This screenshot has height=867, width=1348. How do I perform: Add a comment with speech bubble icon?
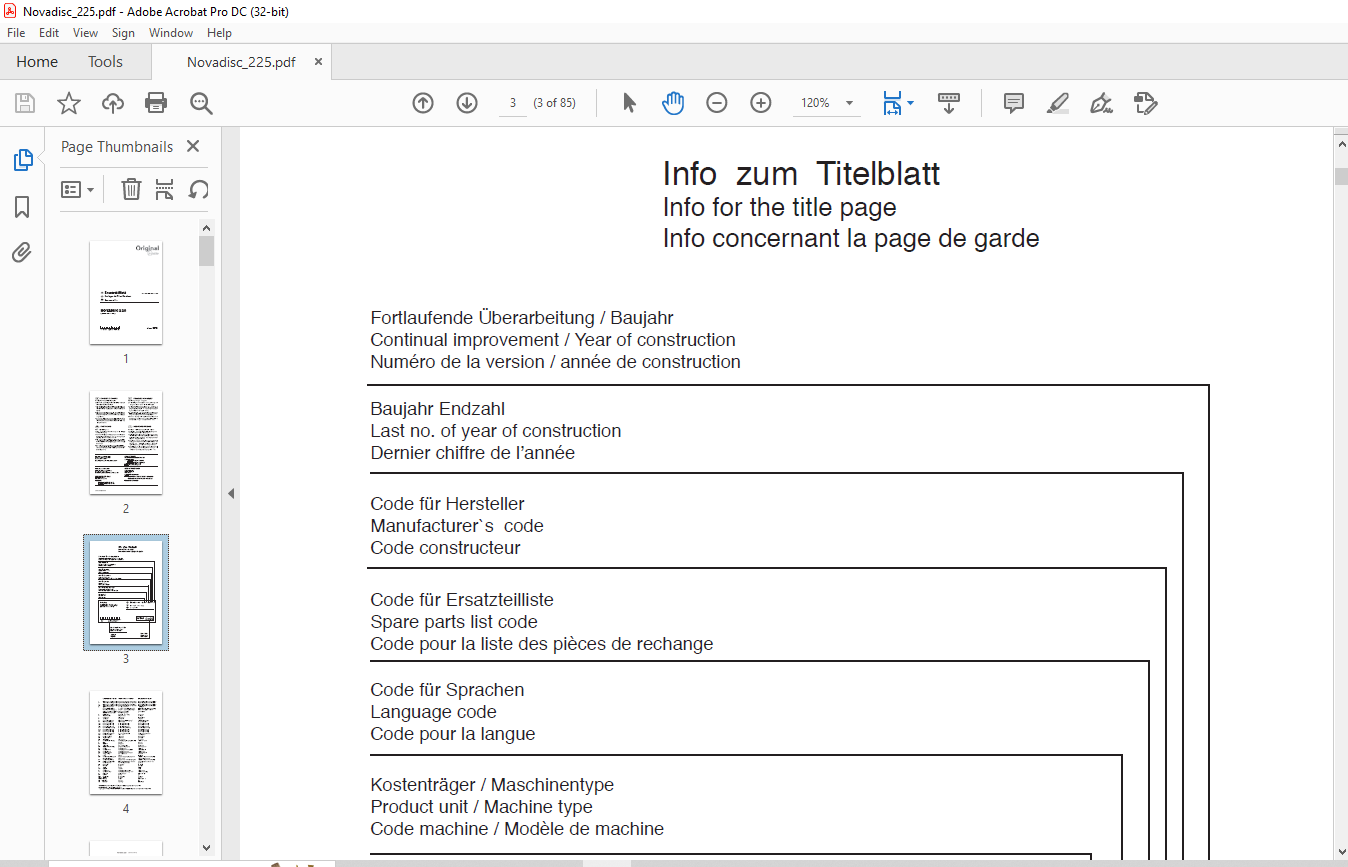point(1014,103)
